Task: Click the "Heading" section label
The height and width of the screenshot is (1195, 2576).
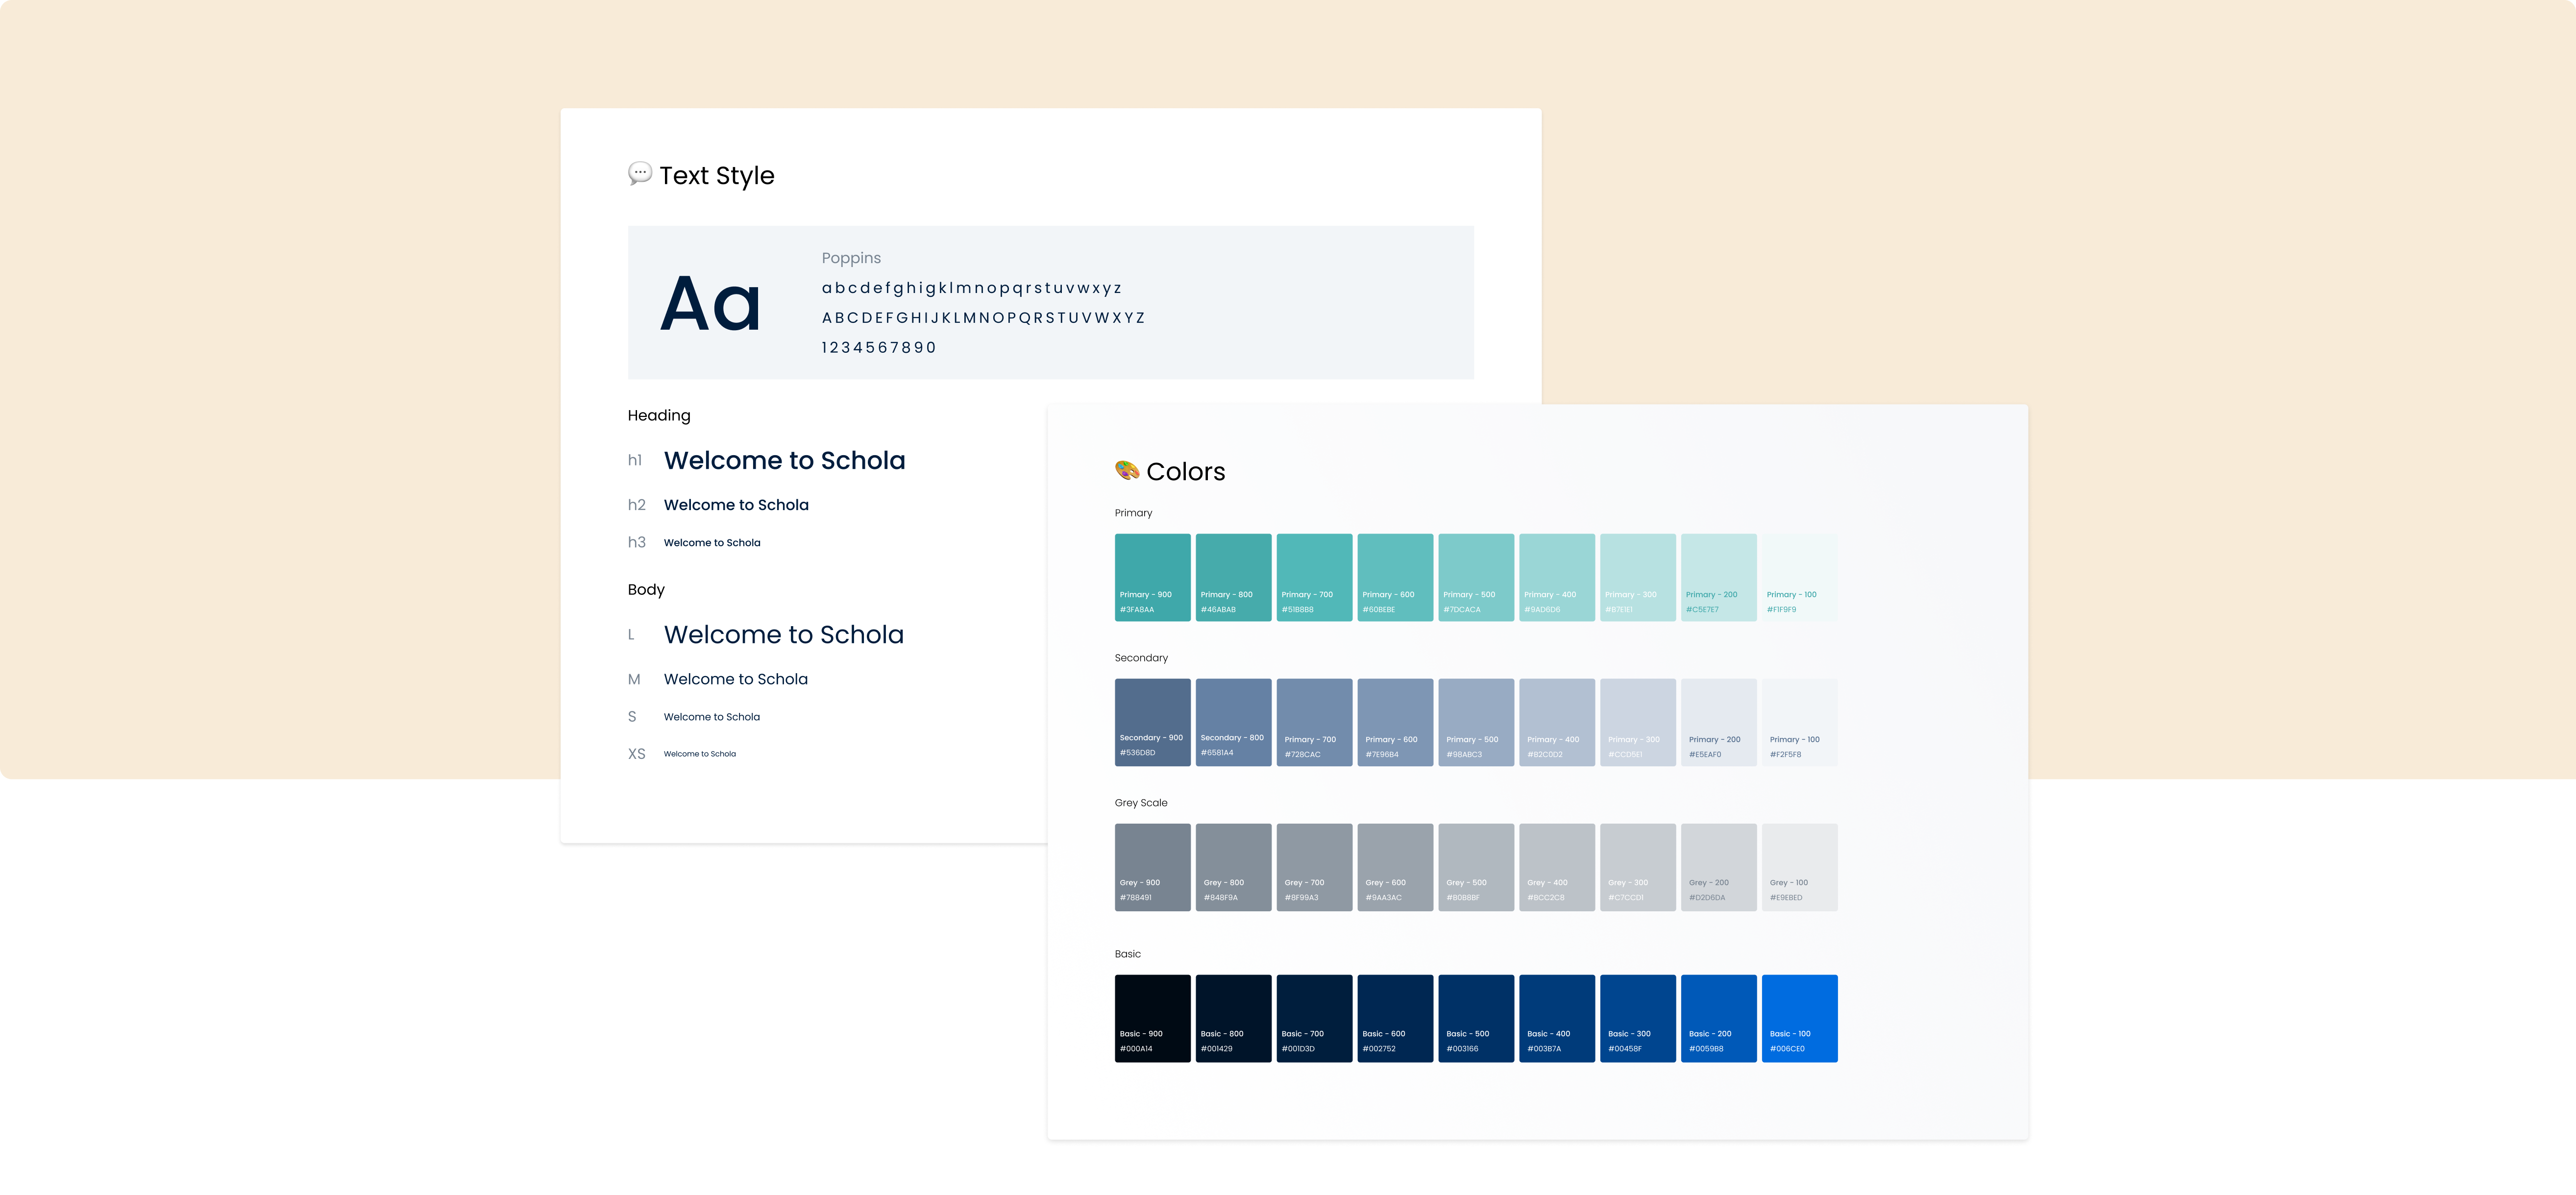Action: click(x=658, y=415)
